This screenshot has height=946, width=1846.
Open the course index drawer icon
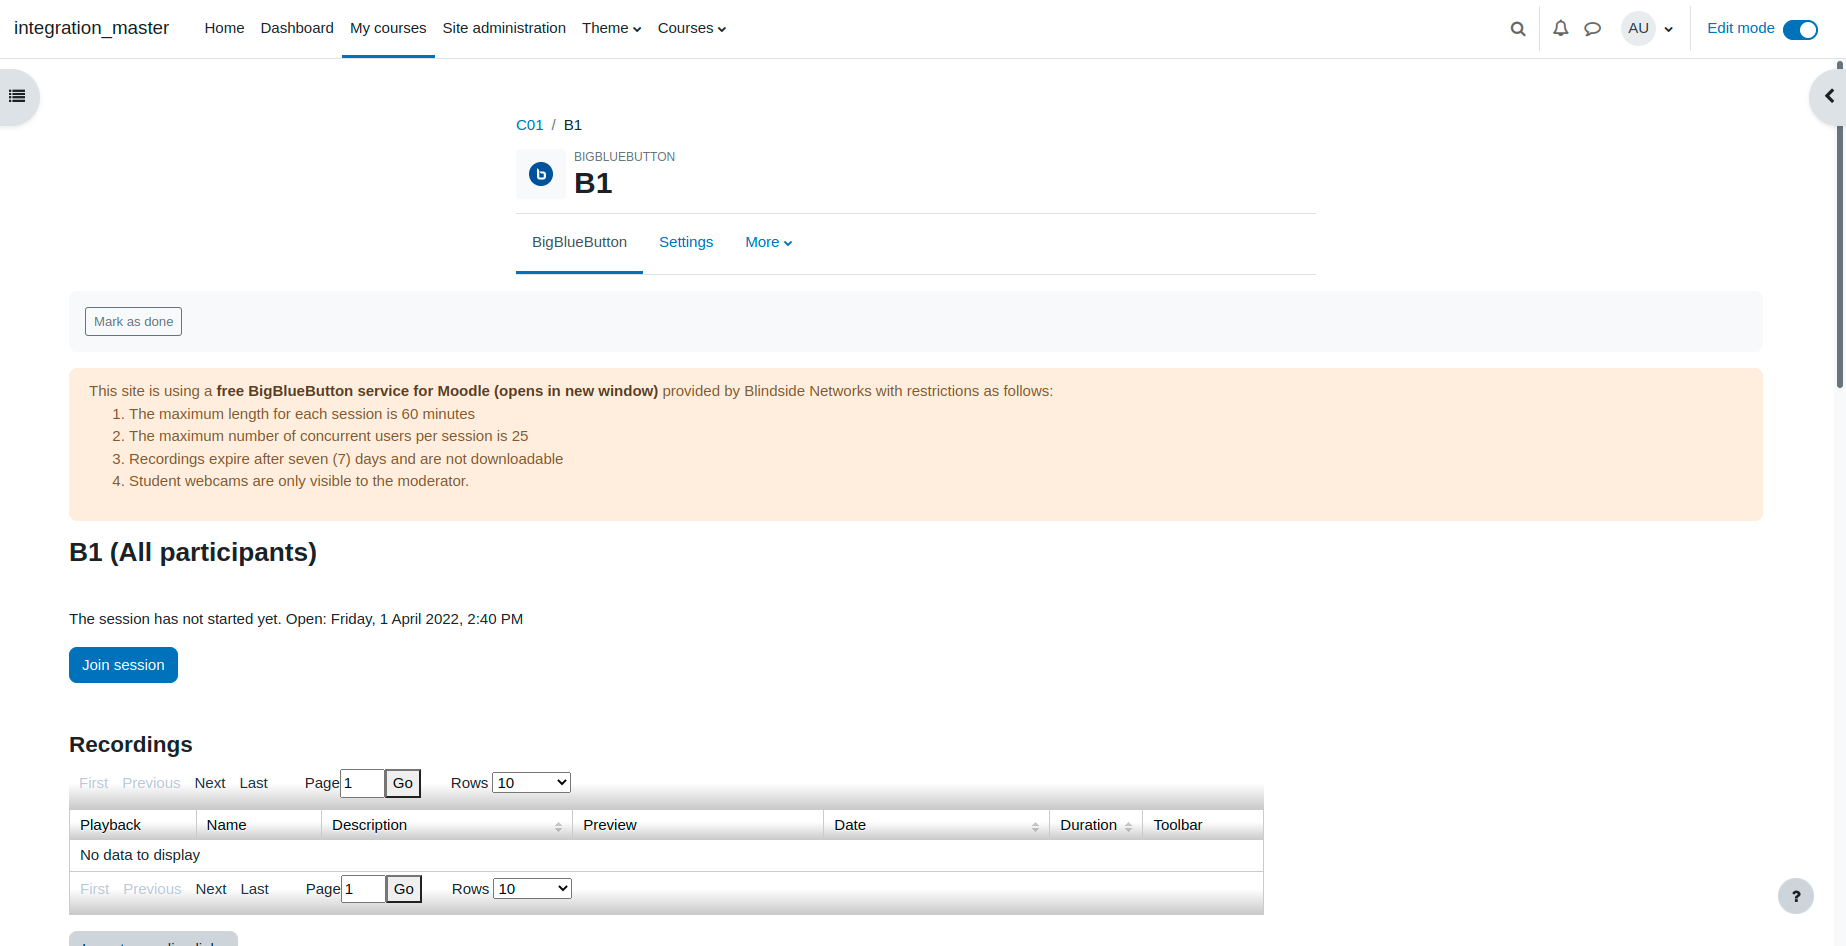(x=17, y=97)
